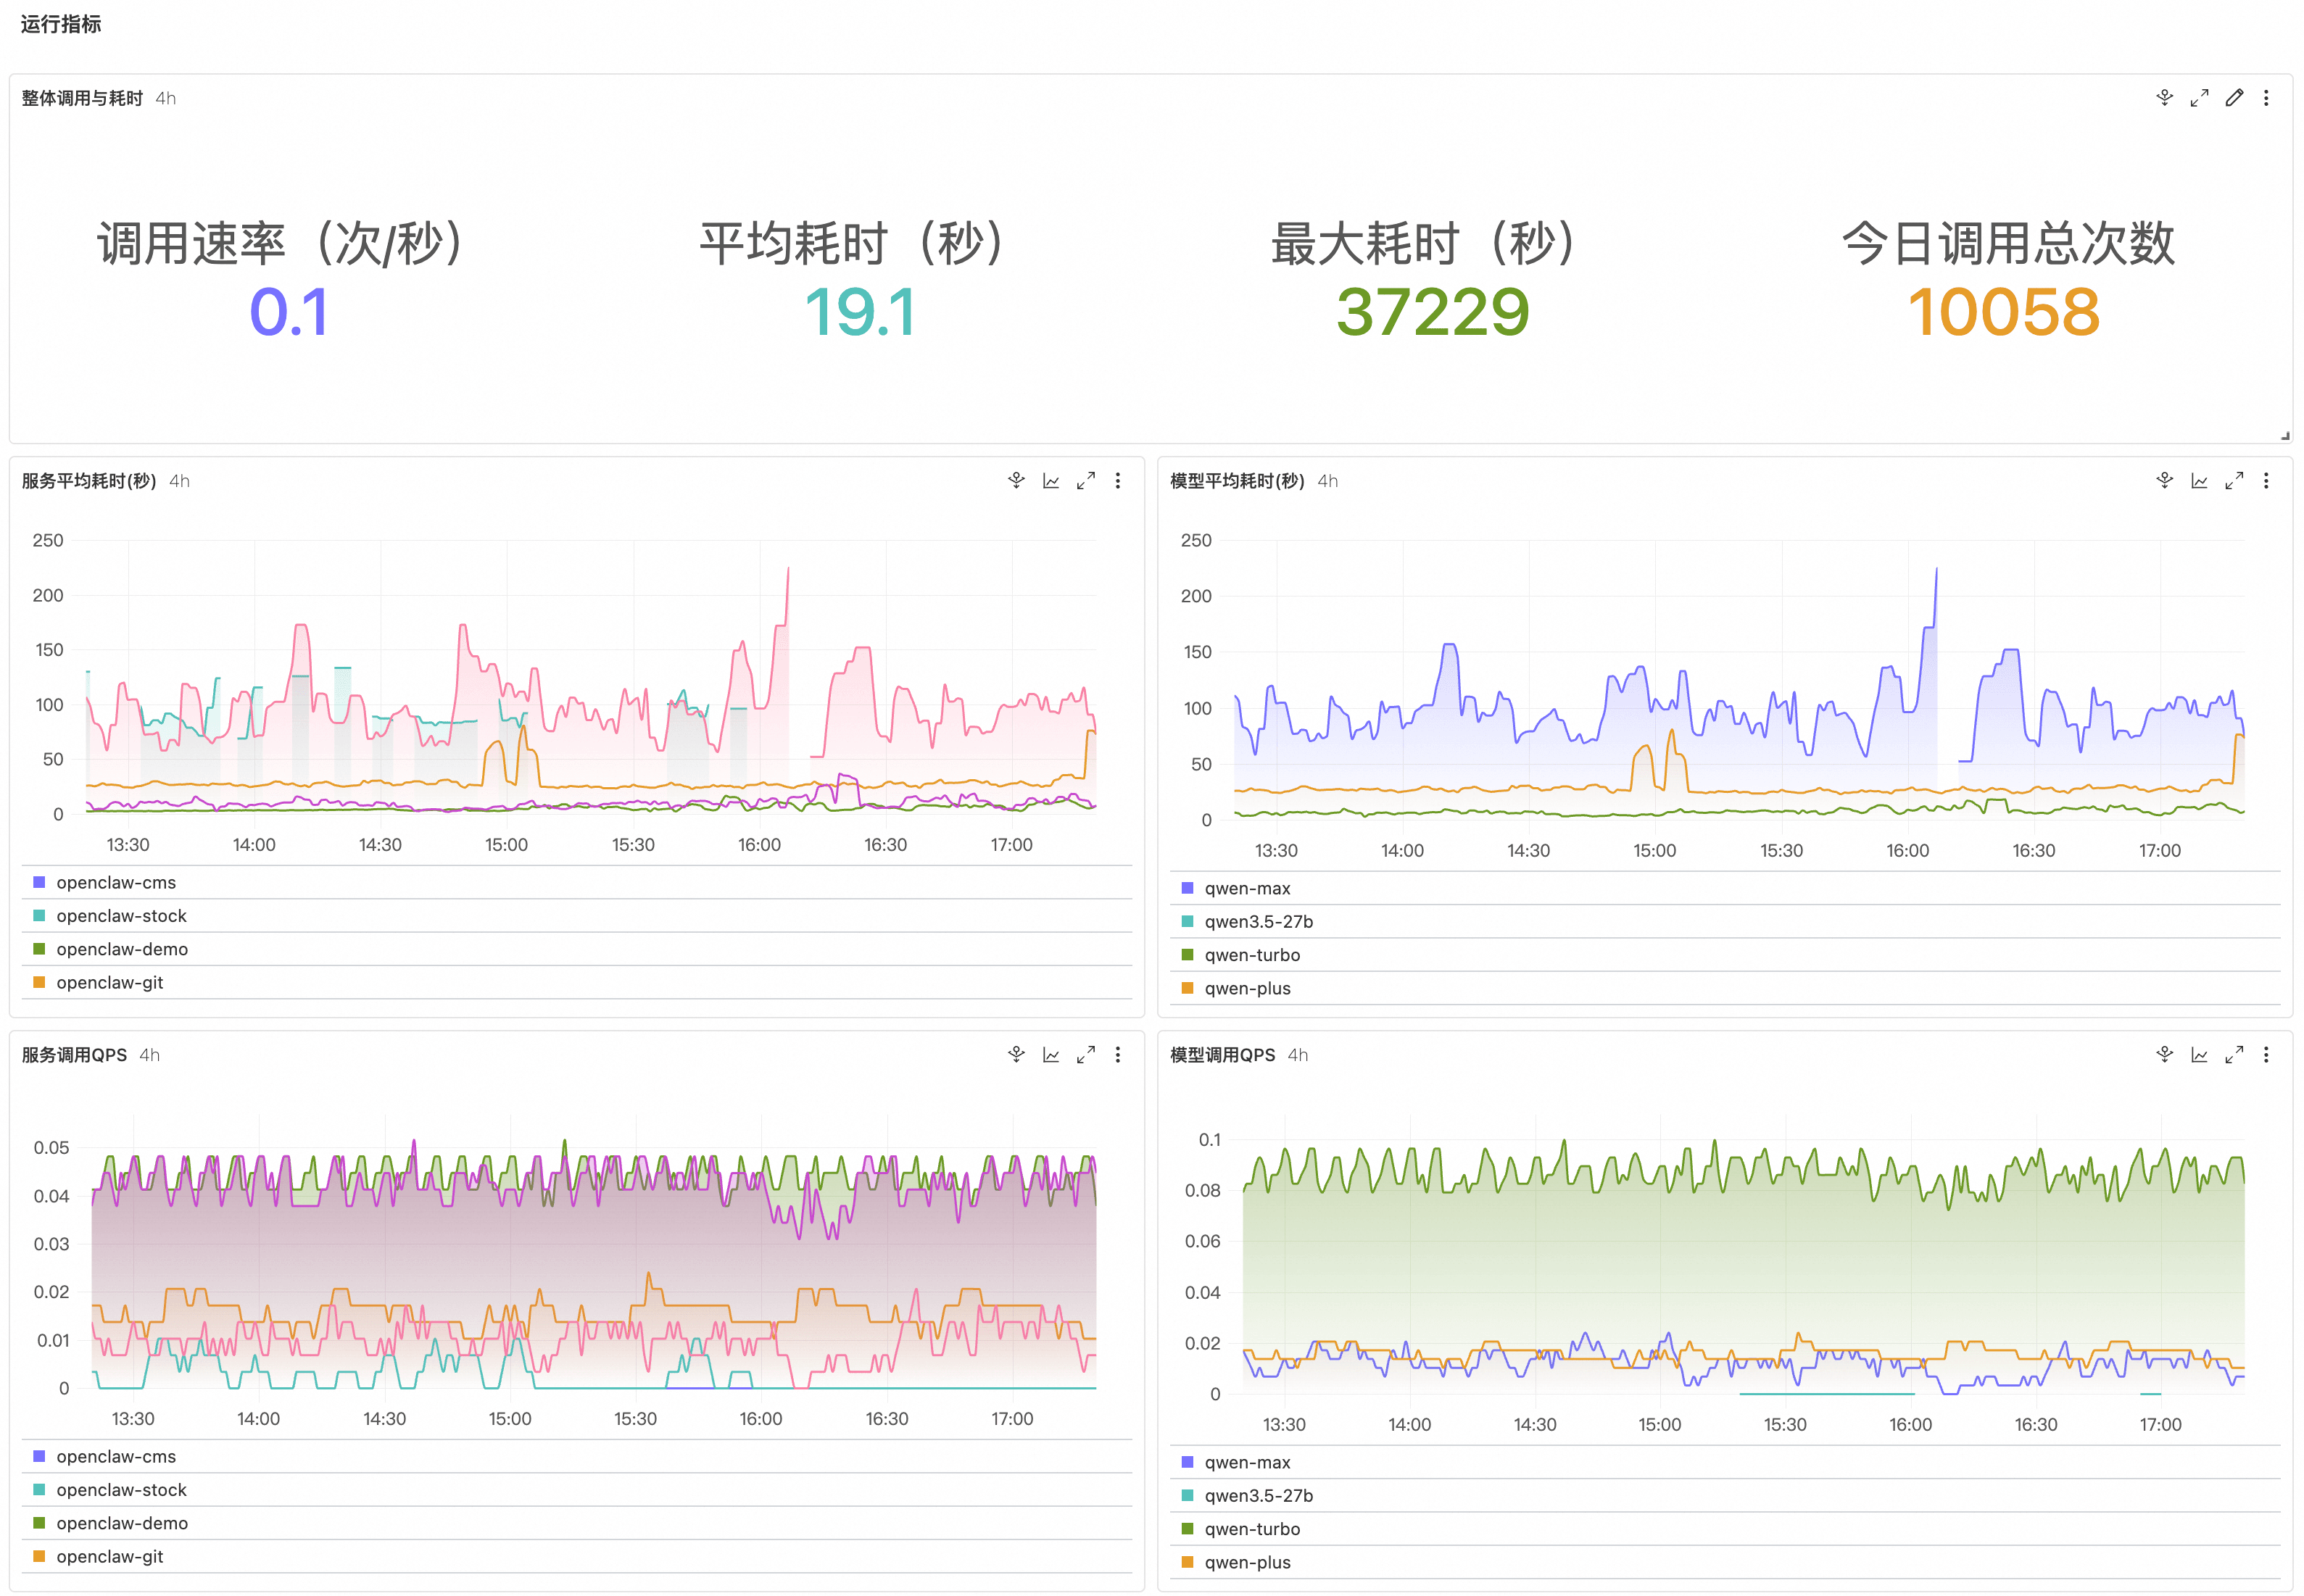Toggle qwen-turbo series in 模型调用QPS legend
Screen dimensions: 2304x1596
pos(1252,1529)
